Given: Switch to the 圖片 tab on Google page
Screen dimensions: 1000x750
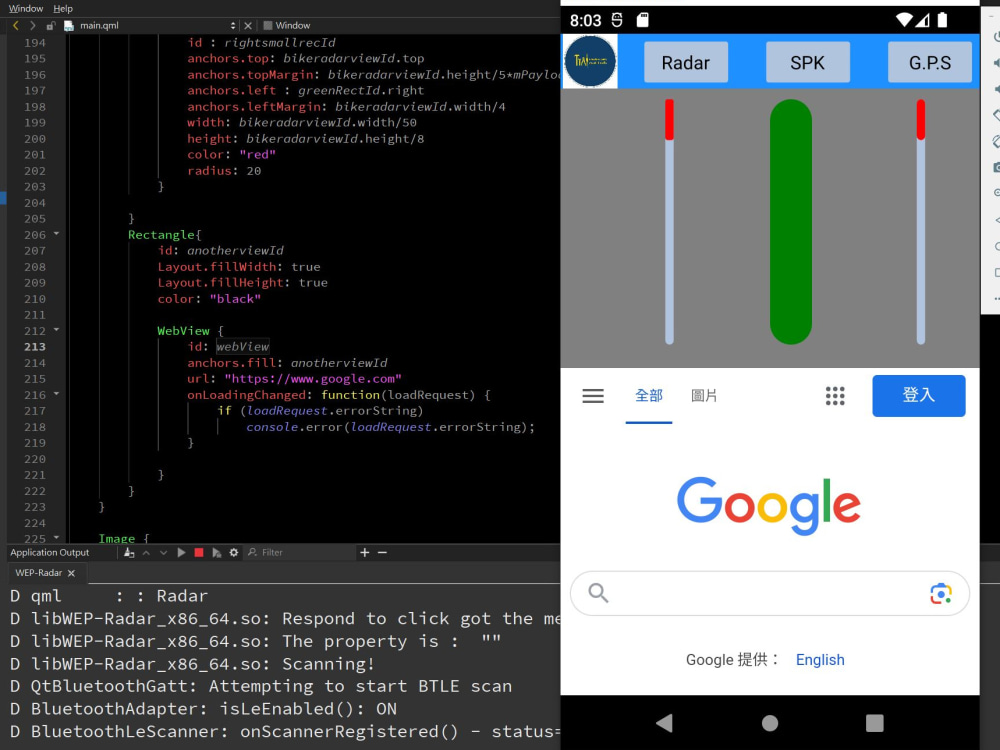Looking at the screenshot, I should click(x=705, y=396).
